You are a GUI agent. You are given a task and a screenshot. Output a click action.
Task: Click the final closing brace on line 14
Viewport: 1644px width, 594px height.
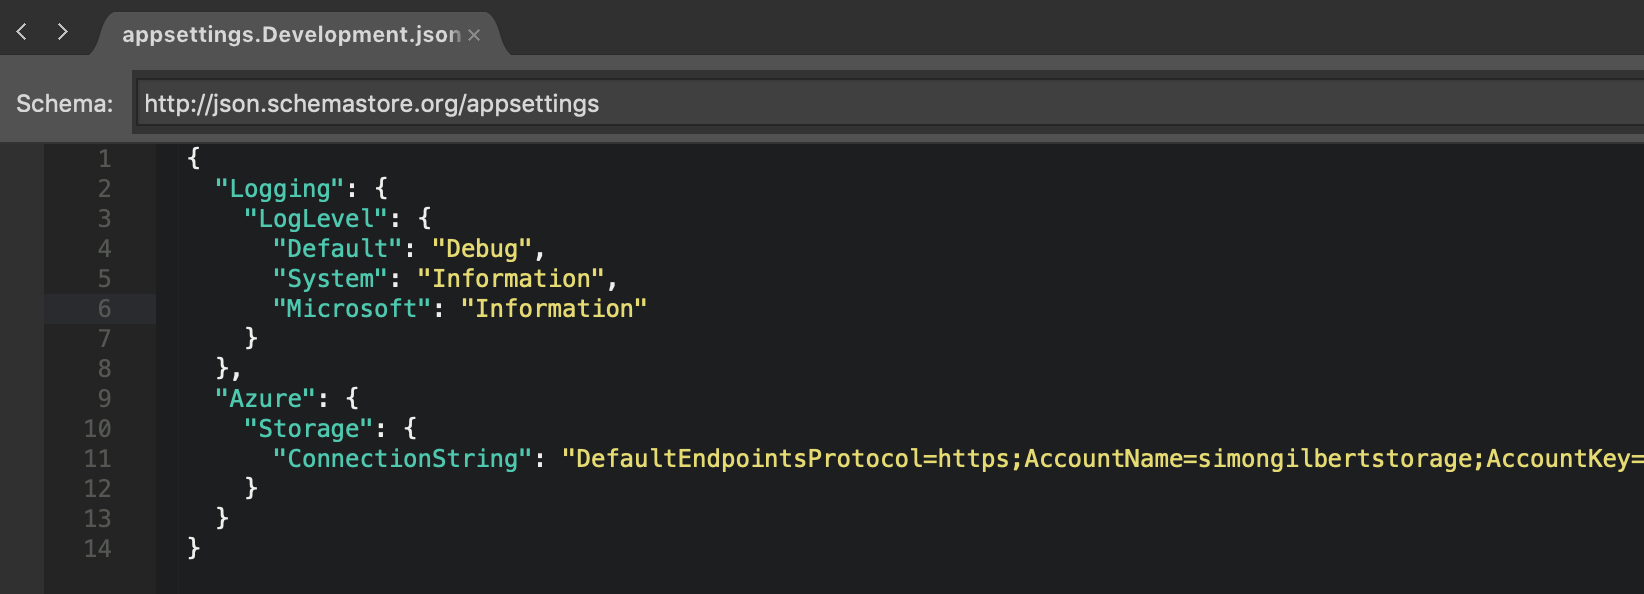coord(194,548)
